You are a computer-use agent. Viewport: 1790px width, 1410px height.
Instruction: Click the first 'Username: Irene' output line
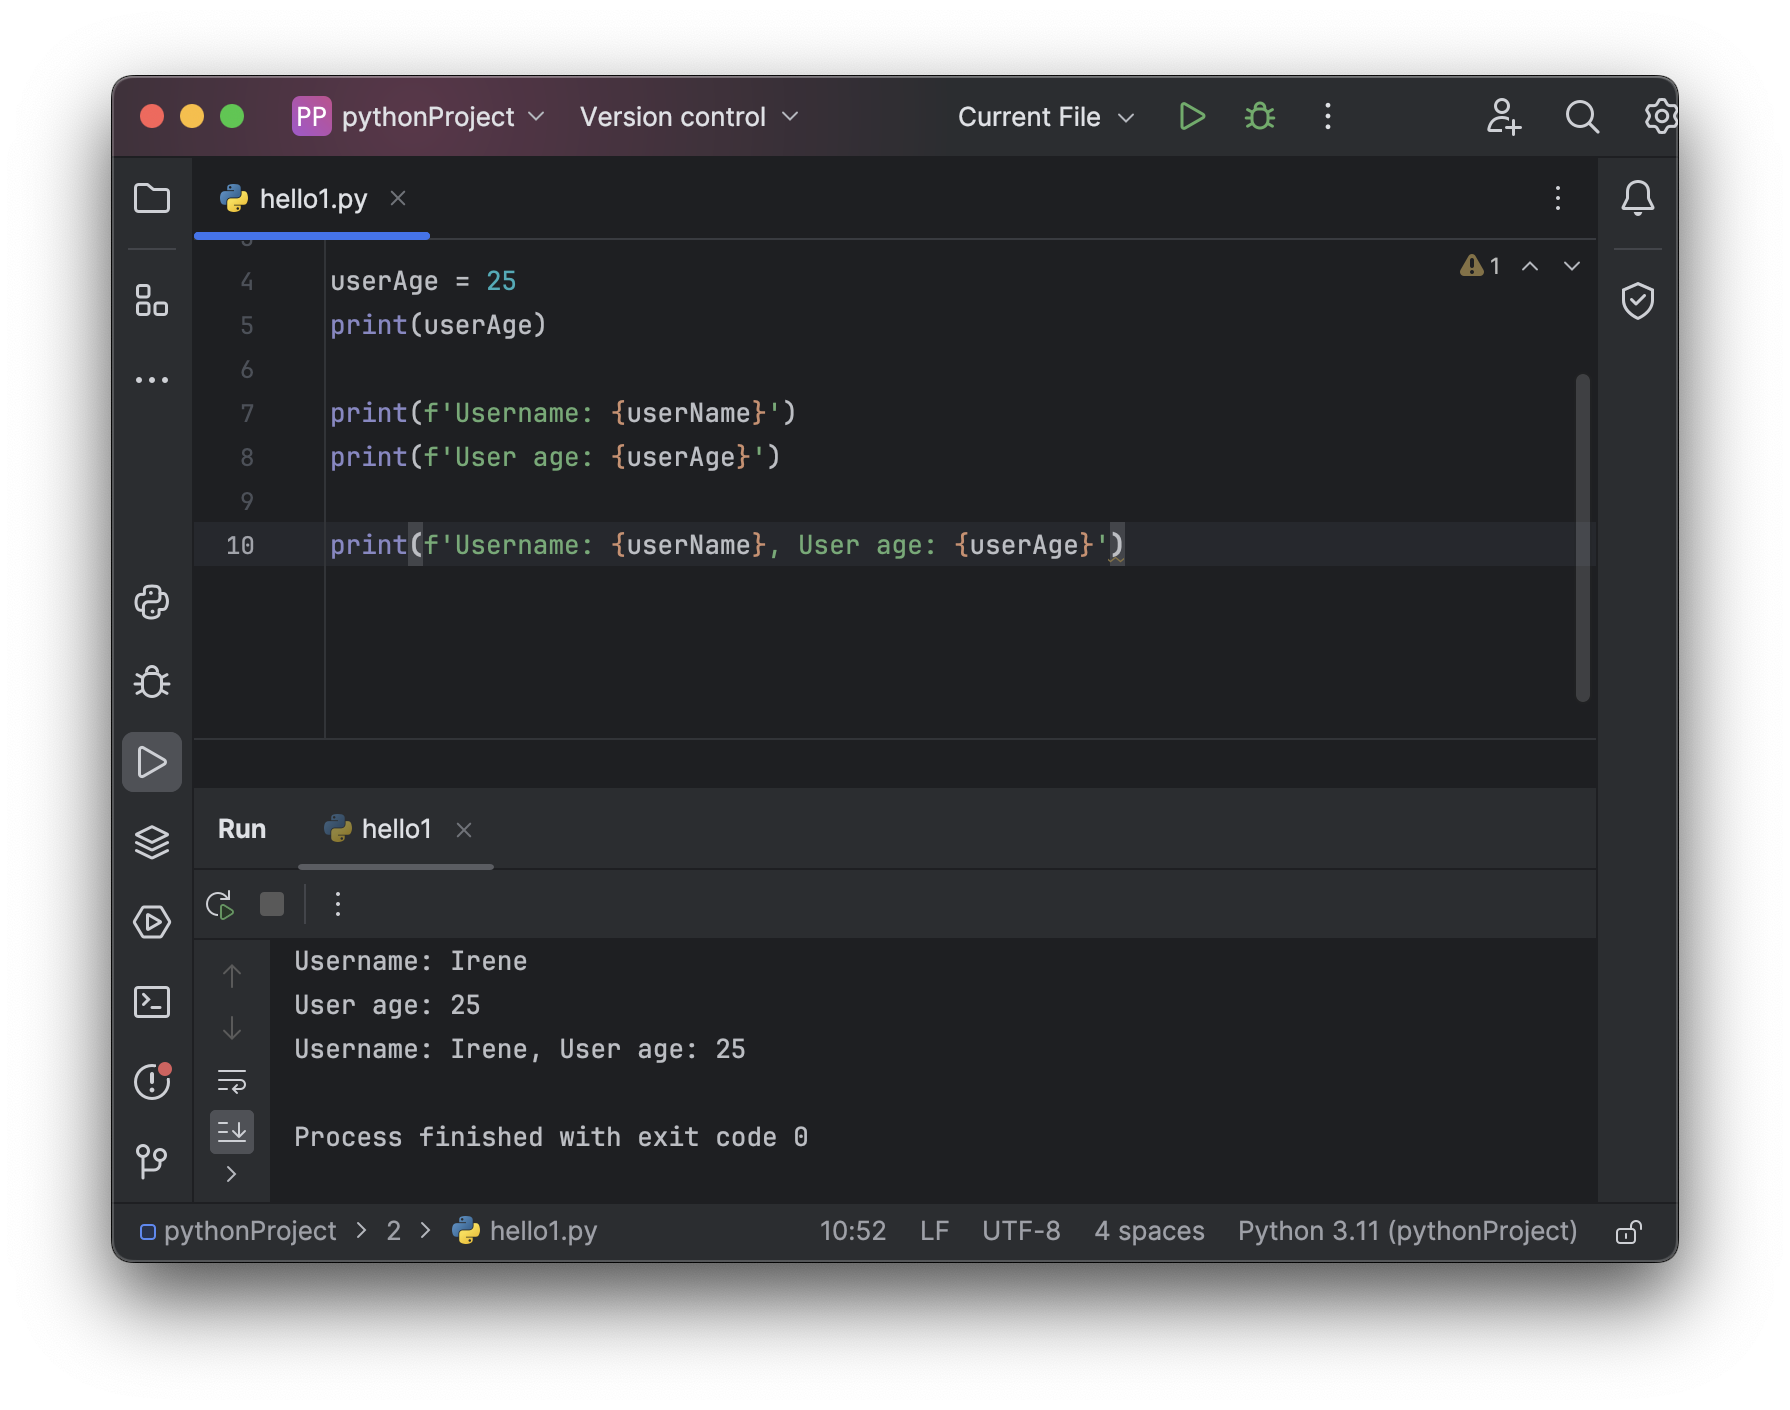click(411, 961)
